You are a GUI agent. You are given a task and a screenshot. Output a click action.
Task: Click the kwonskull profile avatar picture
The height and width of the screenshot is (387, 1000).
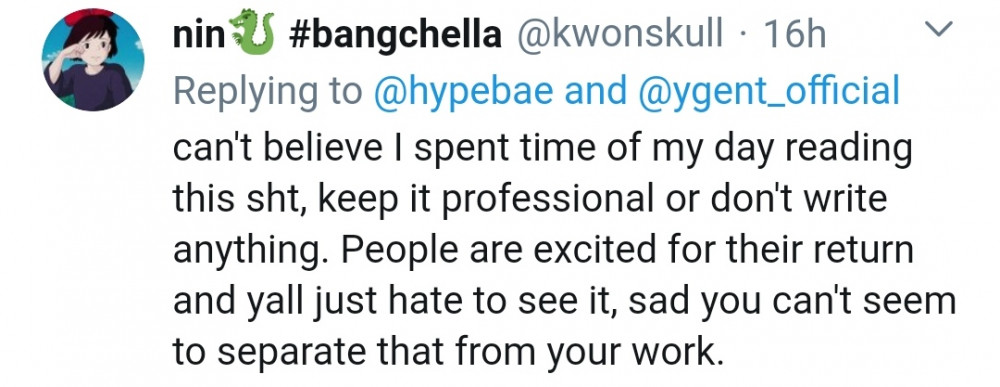(x=93, y=60)
